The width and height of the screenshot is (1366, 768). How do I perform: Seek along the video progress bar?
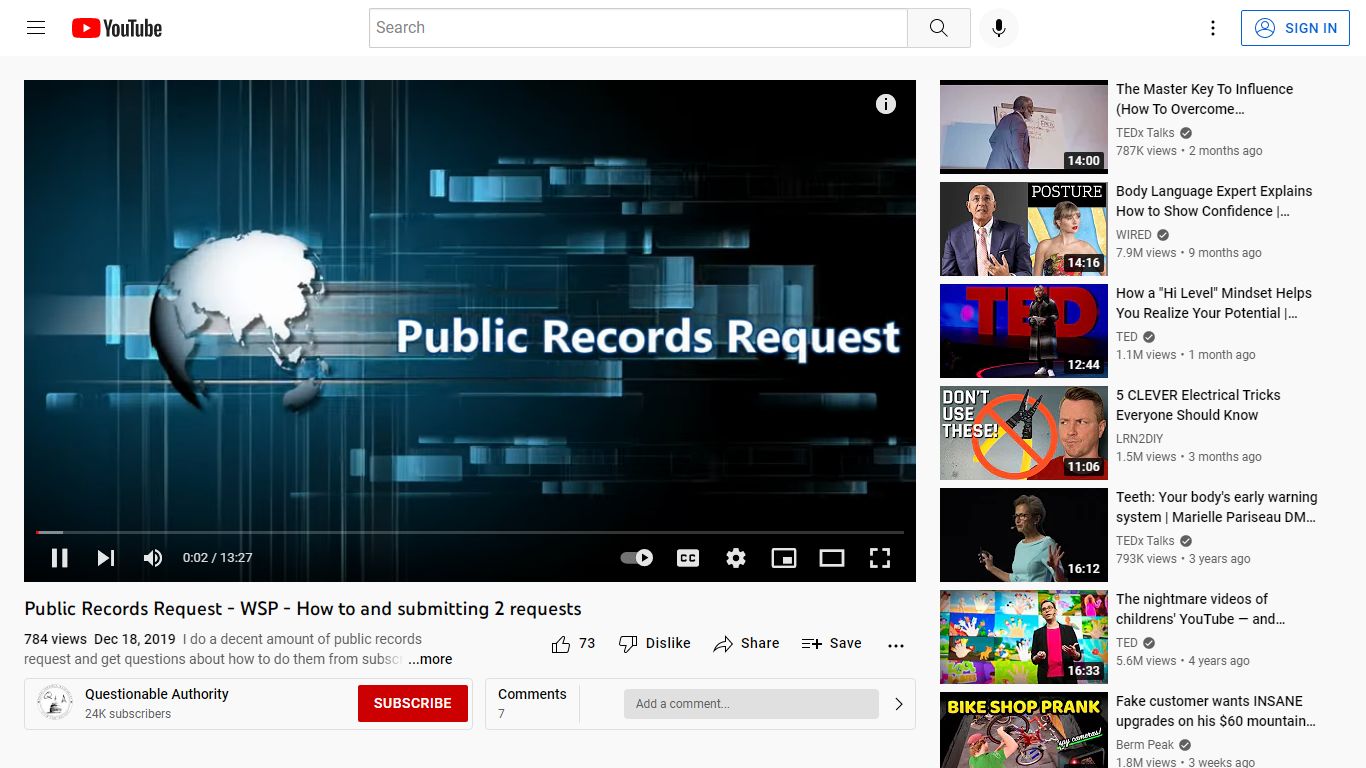click(470, 532)
